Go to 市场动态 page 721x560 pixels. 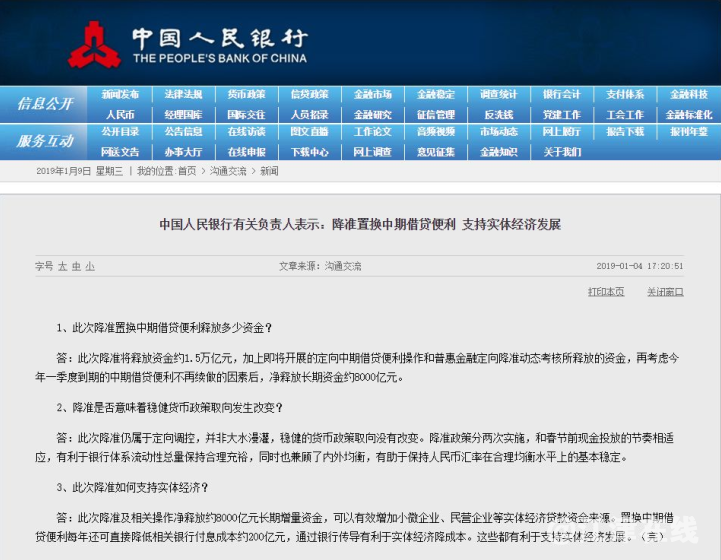(x=499, y=131)
